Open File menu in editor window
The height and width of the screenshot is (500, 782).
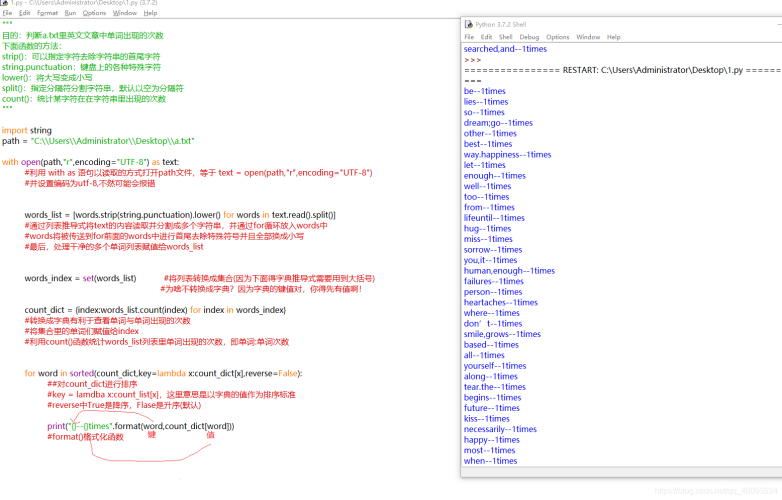pyautogui.click(x=7, y=13)
